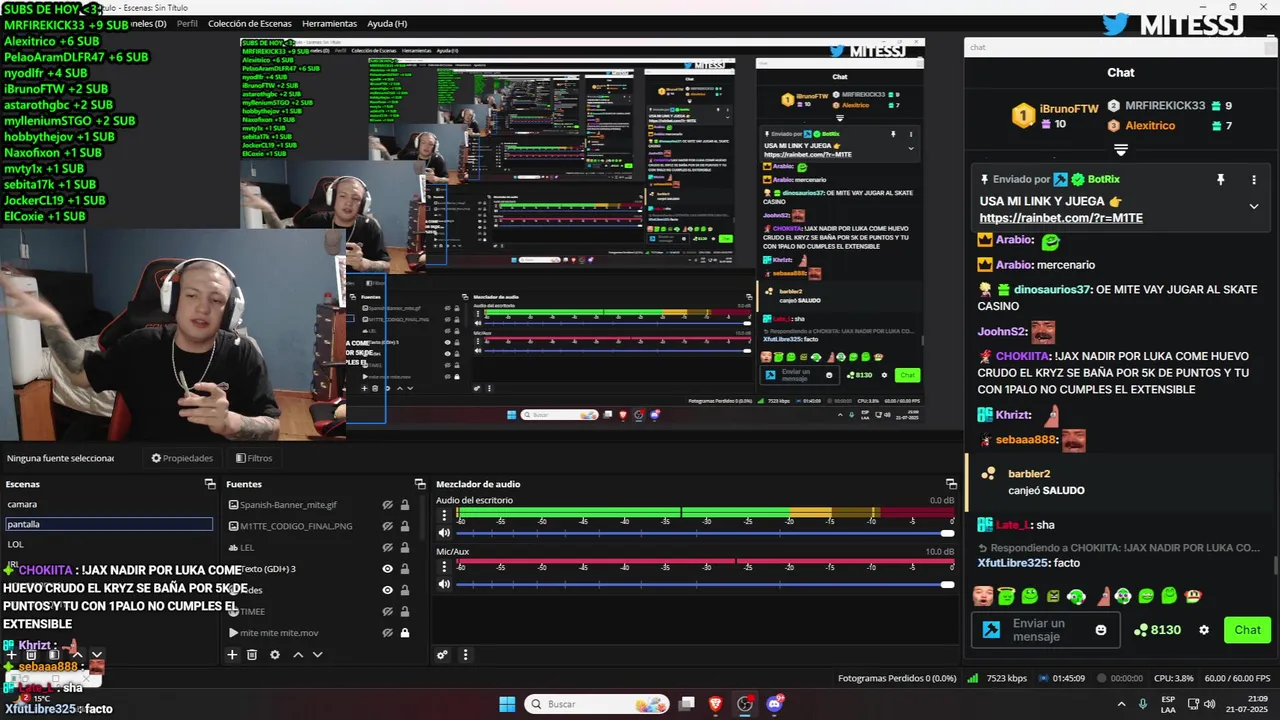Image resolution: width=1280 pixels, height=720 pixels.
Task: Show the mite mite mite.mov source
Action: [387, 633]
